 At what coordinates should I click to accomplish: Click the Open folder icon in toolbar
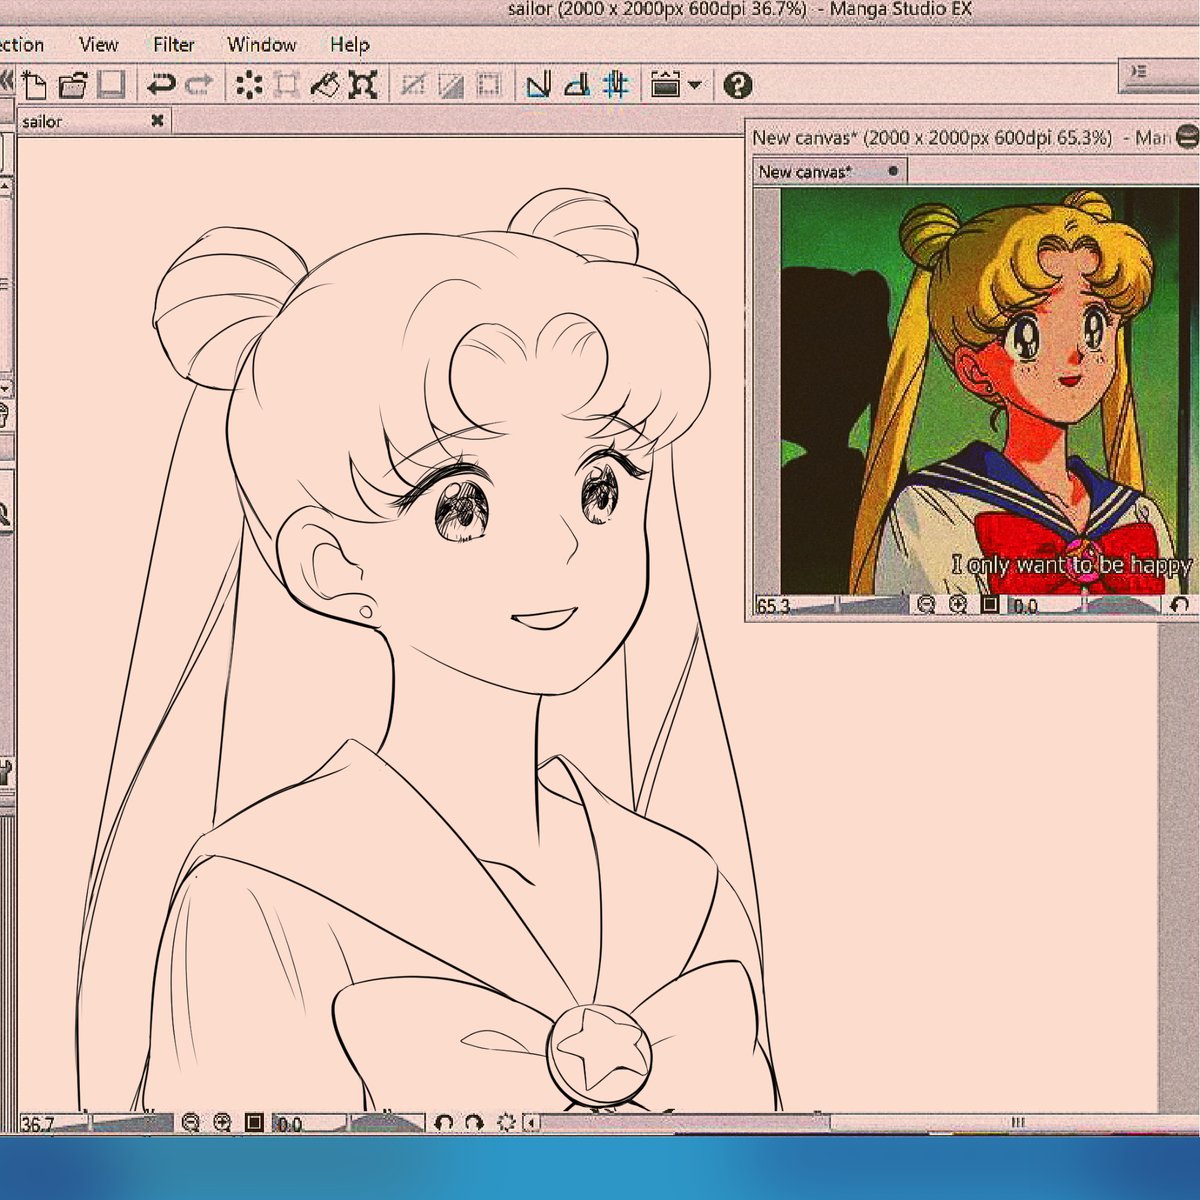pyautogui.click(x=72, y=85)
